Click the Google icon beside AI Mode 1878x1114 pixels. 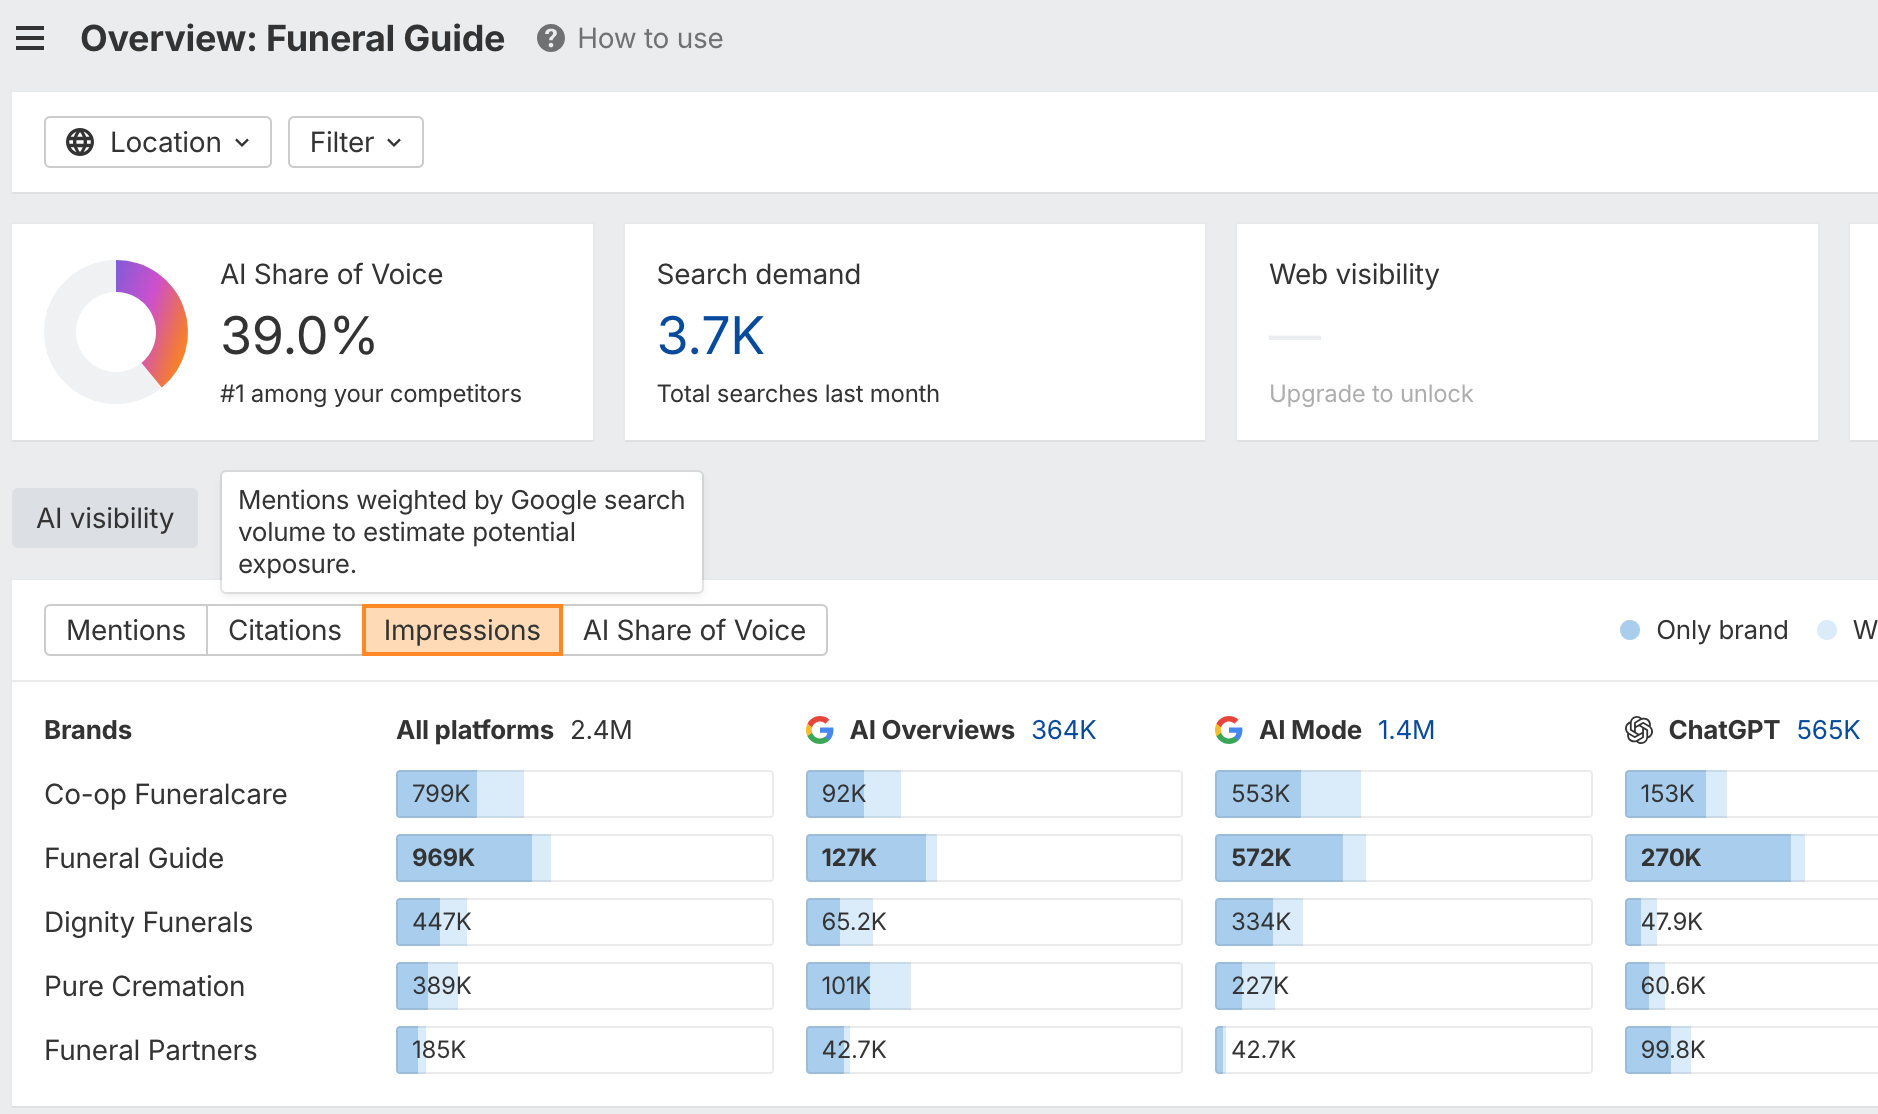pos(1229,730)
